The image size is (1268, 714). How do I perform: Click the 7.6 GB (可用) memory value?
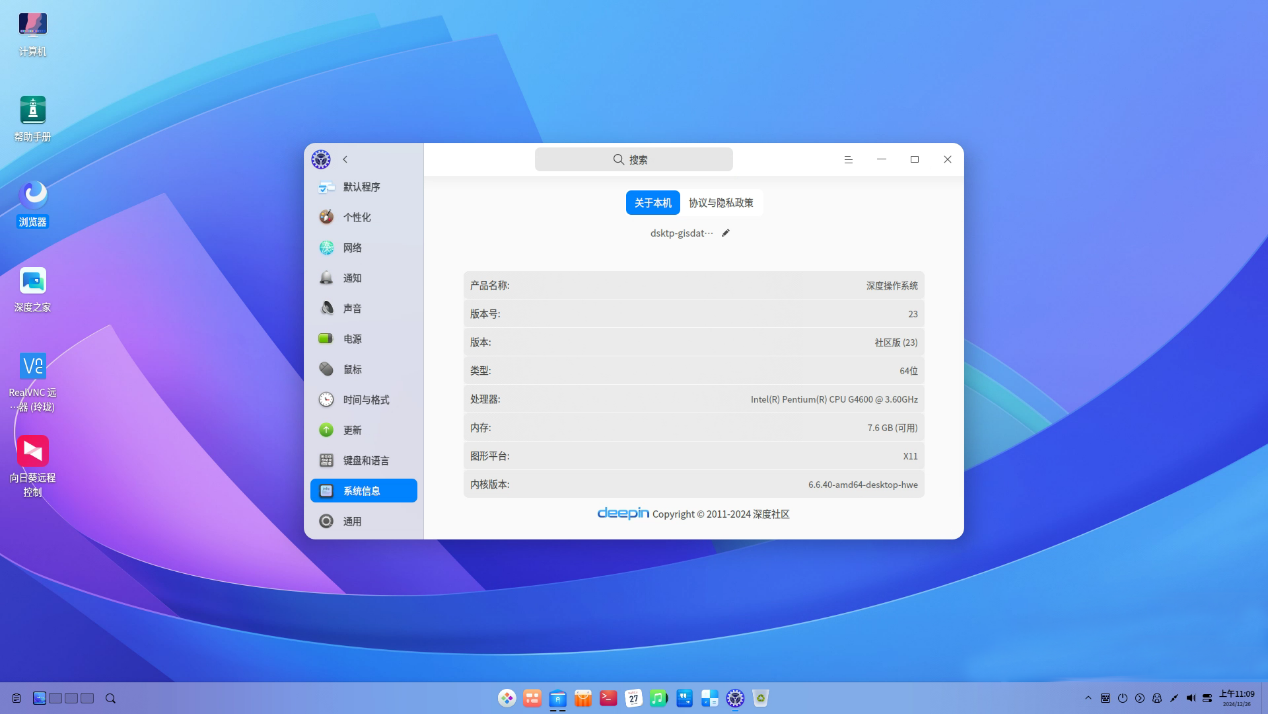pos(892,428)
